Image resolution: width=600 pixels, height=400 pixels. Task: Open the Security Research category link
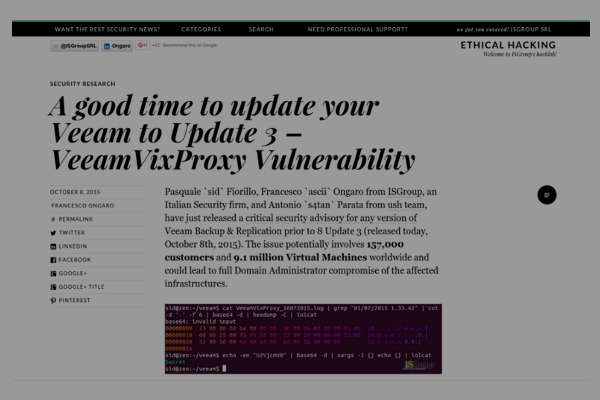pos(82,84)
